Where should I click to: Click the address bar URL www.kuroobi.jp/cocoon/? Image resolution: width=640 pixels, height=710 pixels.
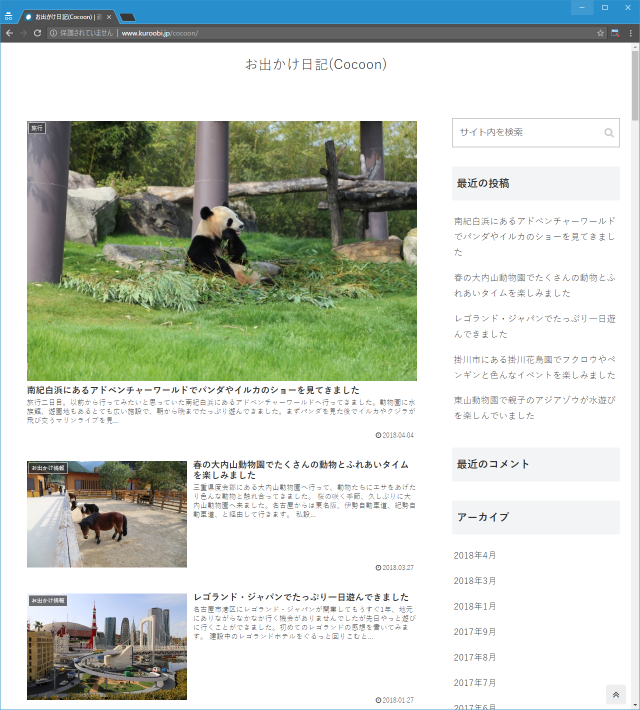[x=159, y=33]
